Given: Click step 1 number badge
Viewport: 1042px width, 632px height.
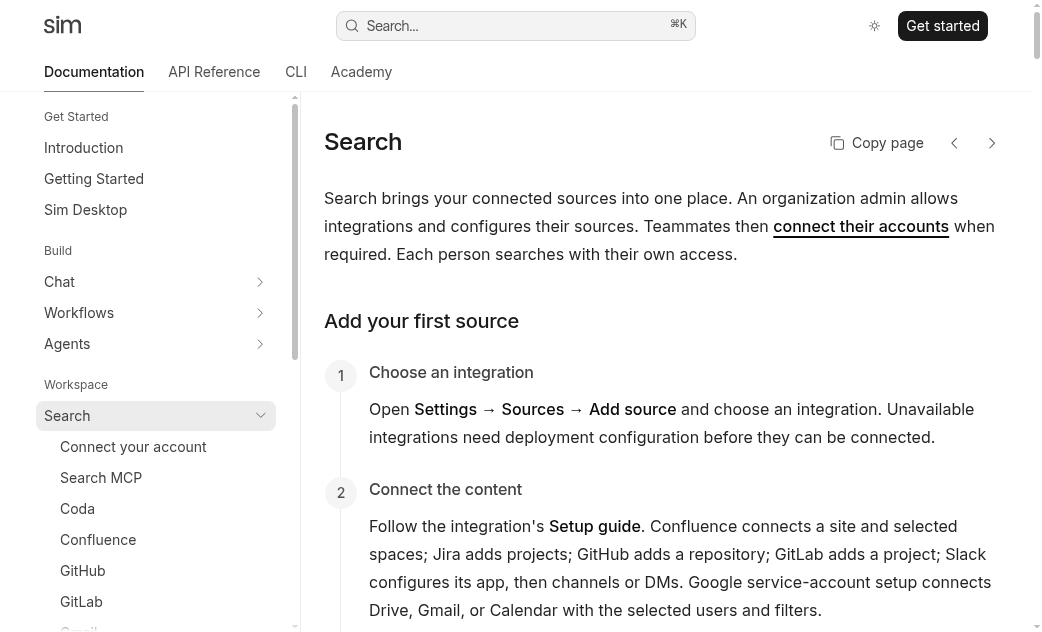Looking at the screenshot, I should (x=341, y=375).
